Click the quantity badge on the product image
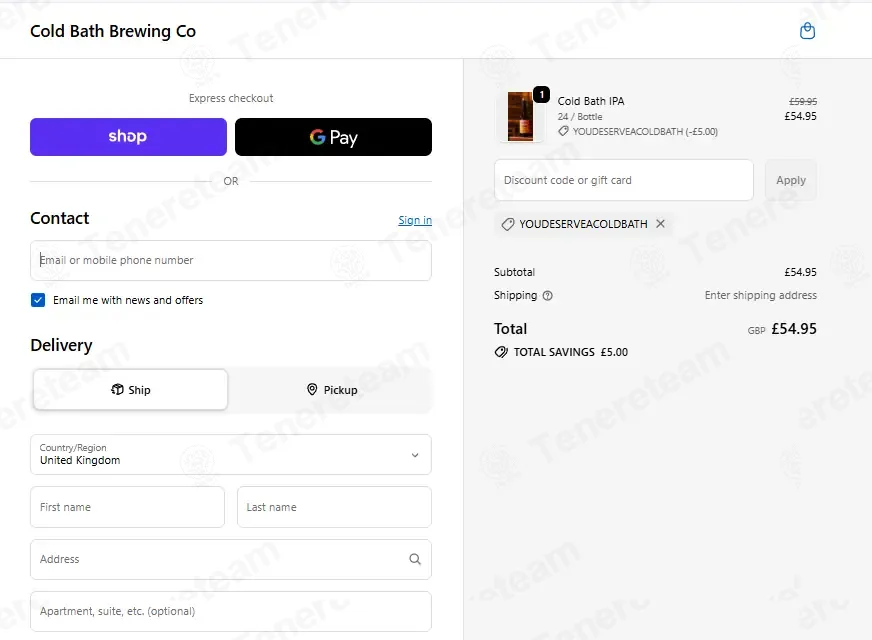Screen dimensions: 872x640 click(542, 95)
